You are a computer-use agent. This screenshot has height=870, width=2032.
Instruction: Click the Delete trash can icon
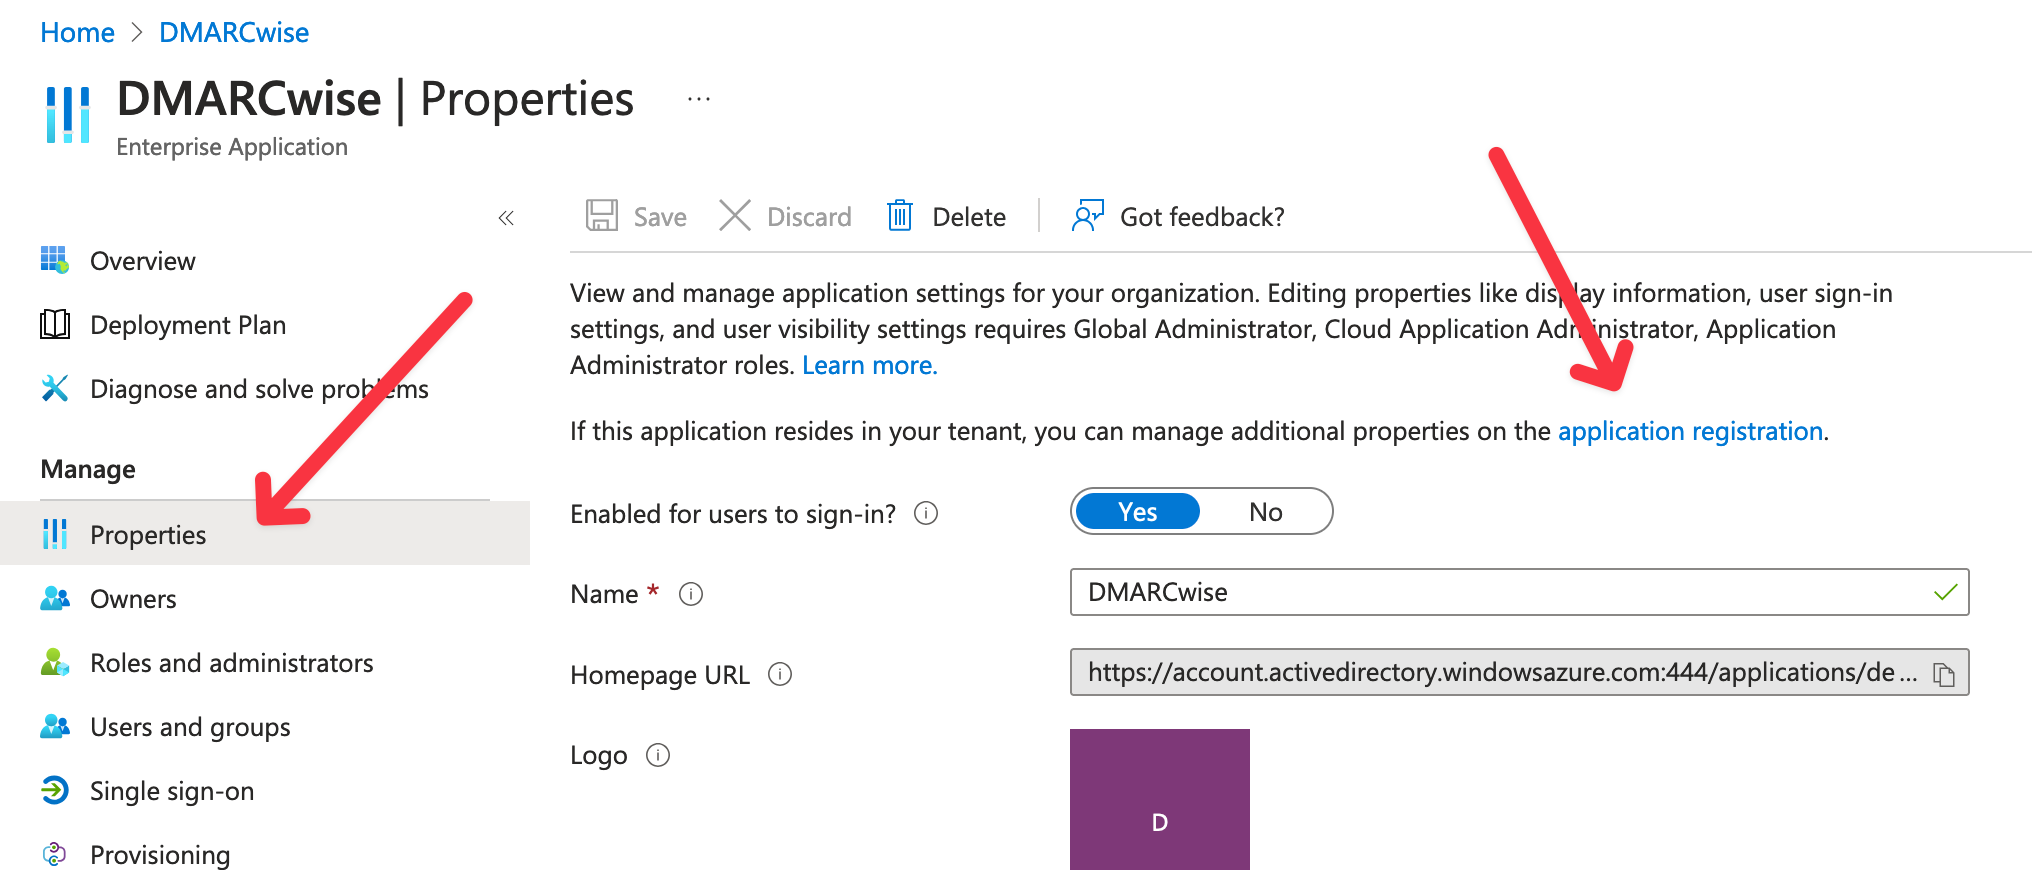tap(900, 216)
